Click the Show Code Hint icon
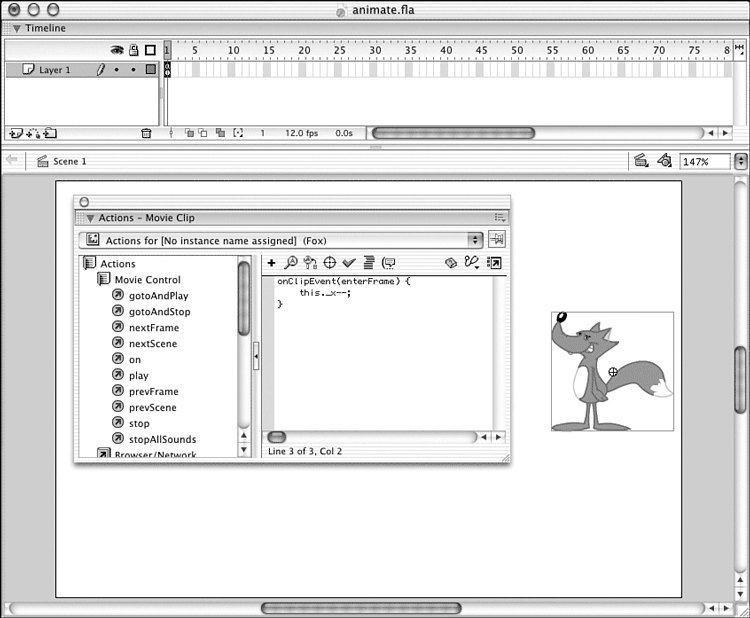This screenshot has width=750, height=618. click(388, 263)
